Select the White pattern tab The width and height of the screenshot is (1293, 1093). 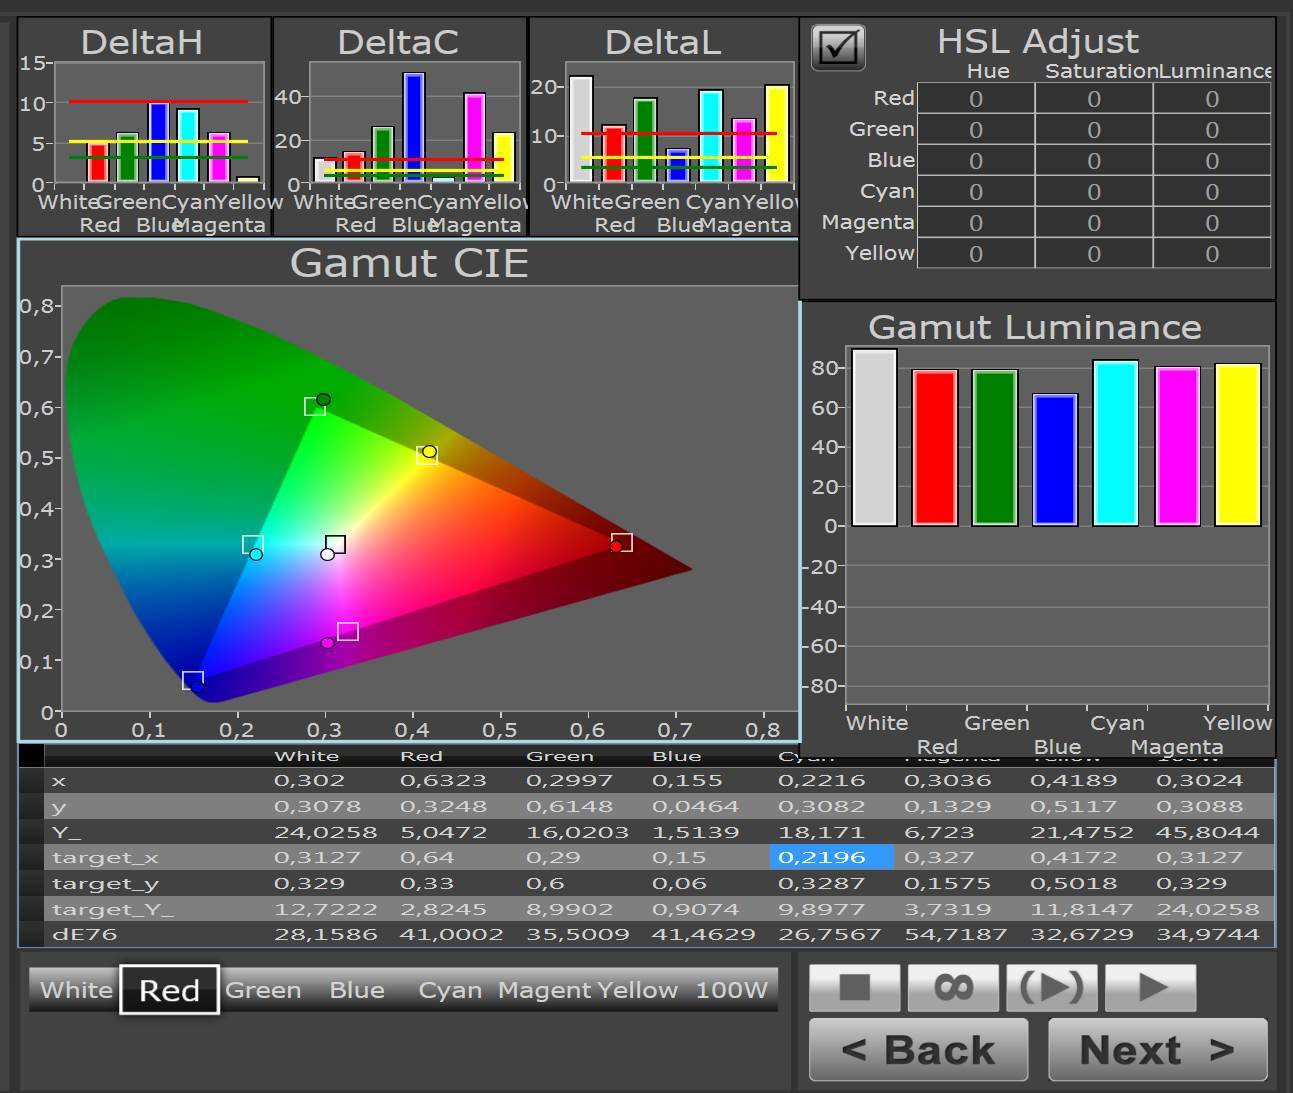(76, 990)
